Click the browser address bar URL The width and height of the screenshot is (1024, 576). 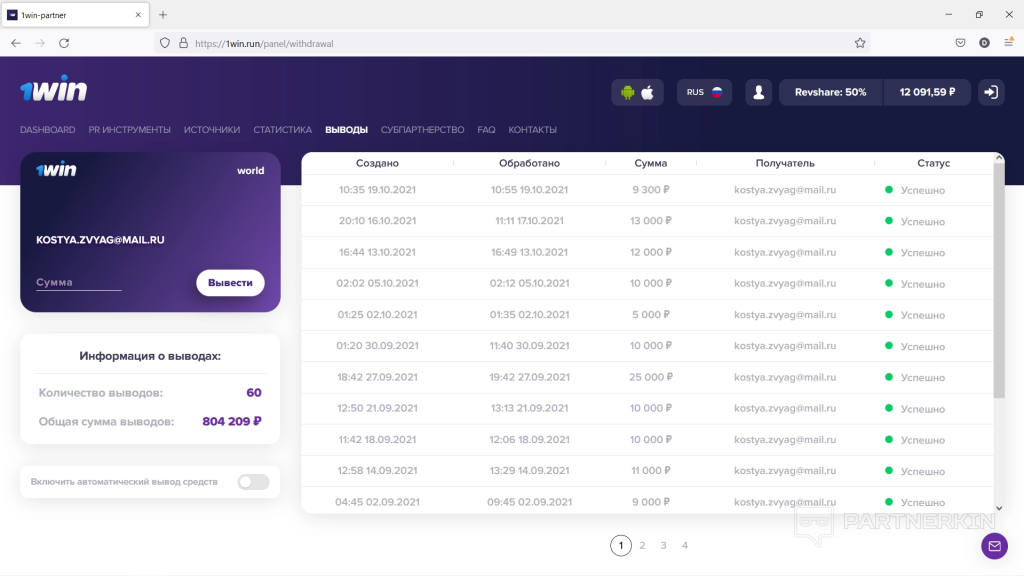tap(264, 44)
